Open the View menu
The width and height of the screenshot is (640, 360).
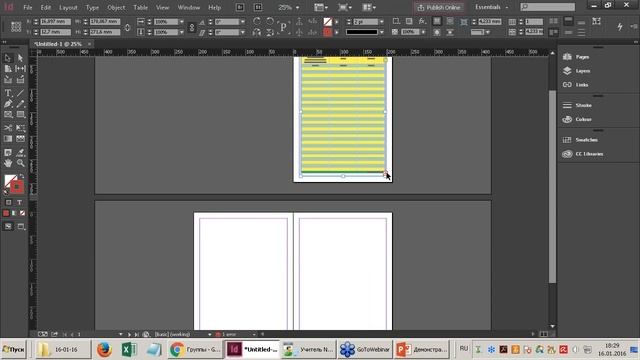pos(162,7)
